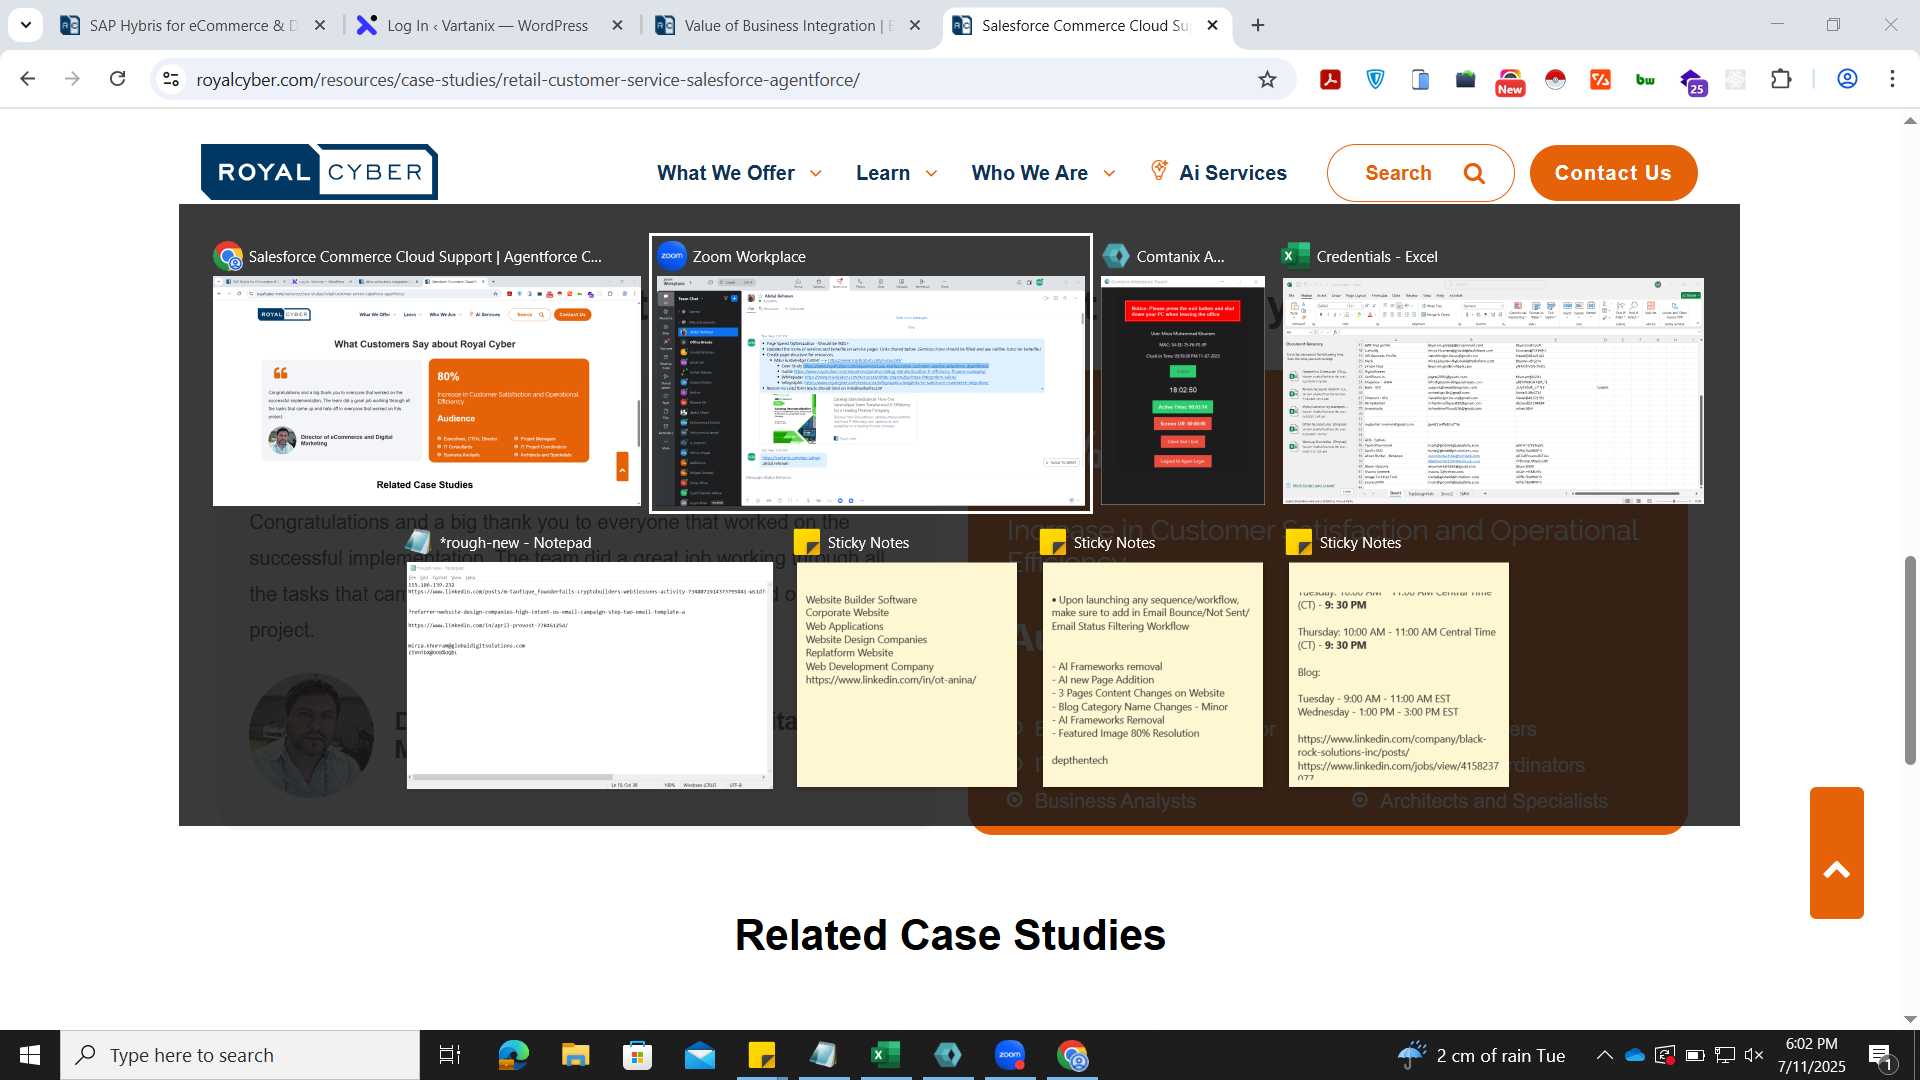Open the Extensions puzzle-piece menu

click(1781, 80)
